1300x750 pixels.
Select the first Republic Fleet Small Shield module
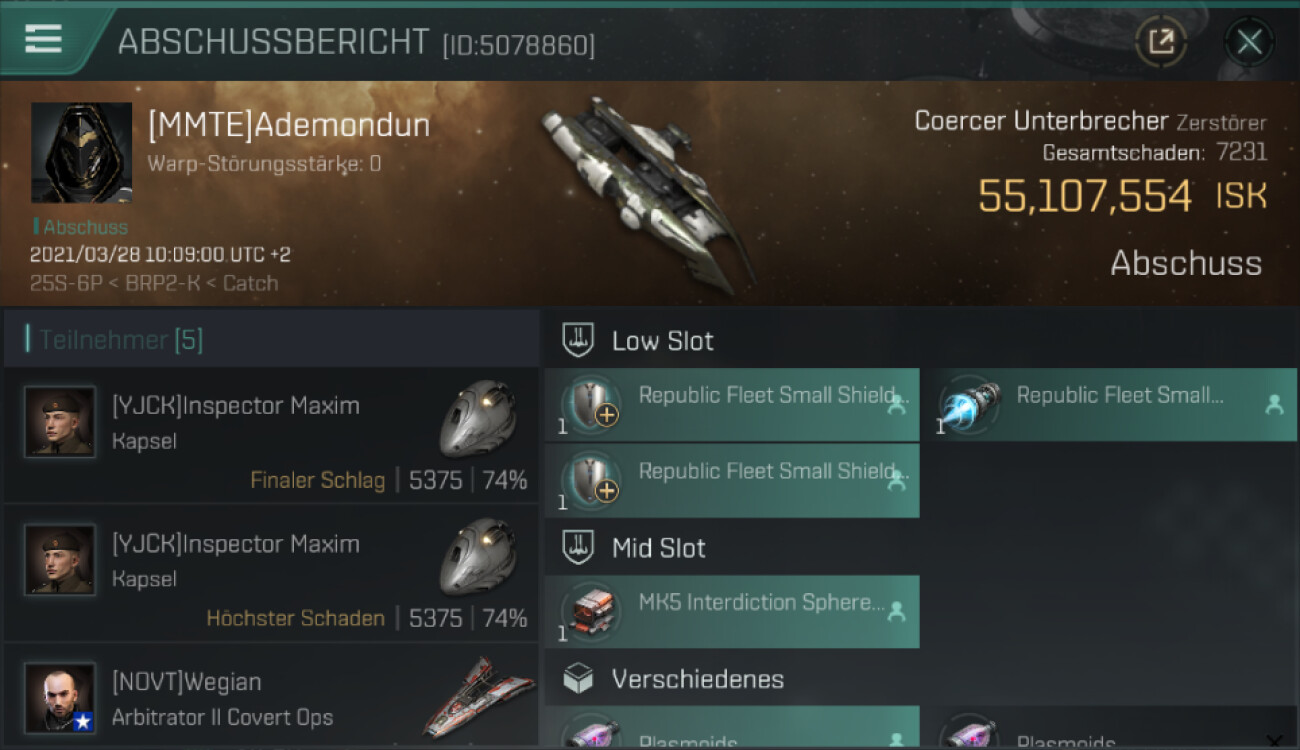pos(731,404)
